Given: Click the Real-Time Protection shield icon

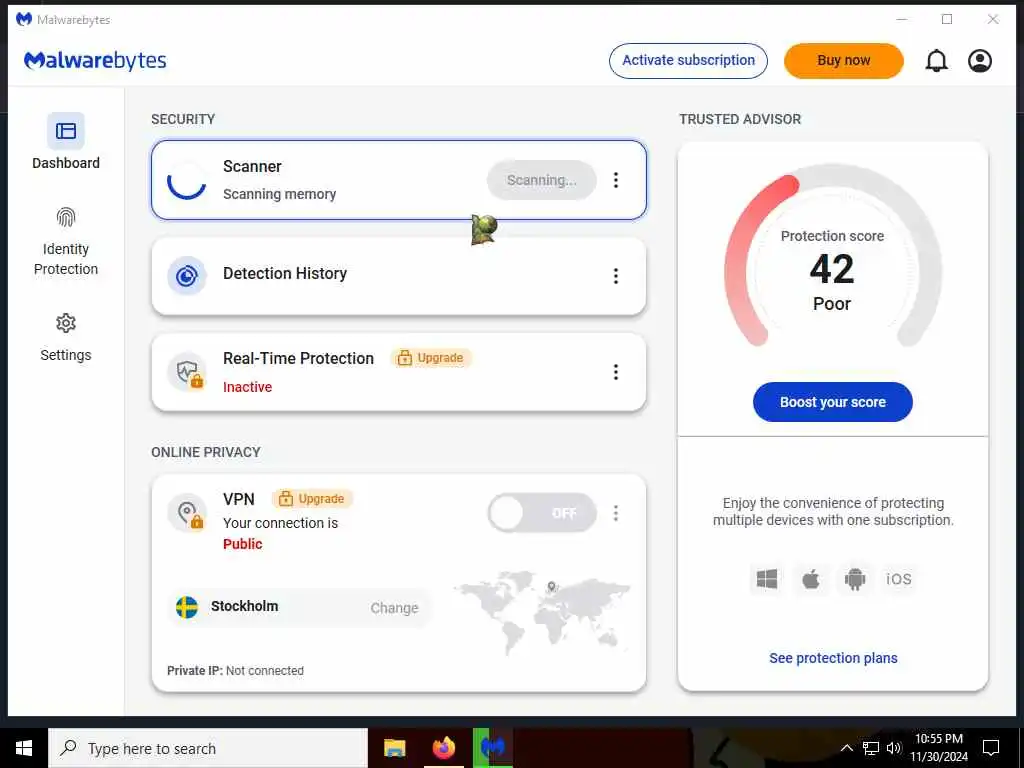Looking at the screenshot, I should pos(187,372).
